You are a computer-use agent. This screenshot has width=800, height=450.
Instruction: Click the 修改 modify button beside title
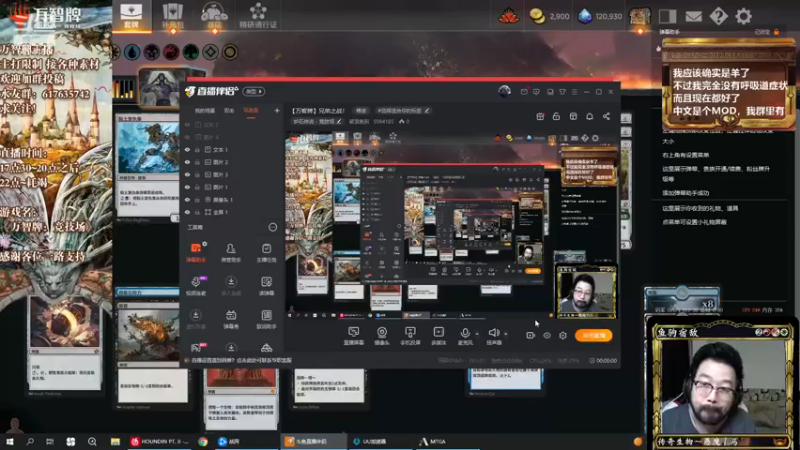coord(361,110)
